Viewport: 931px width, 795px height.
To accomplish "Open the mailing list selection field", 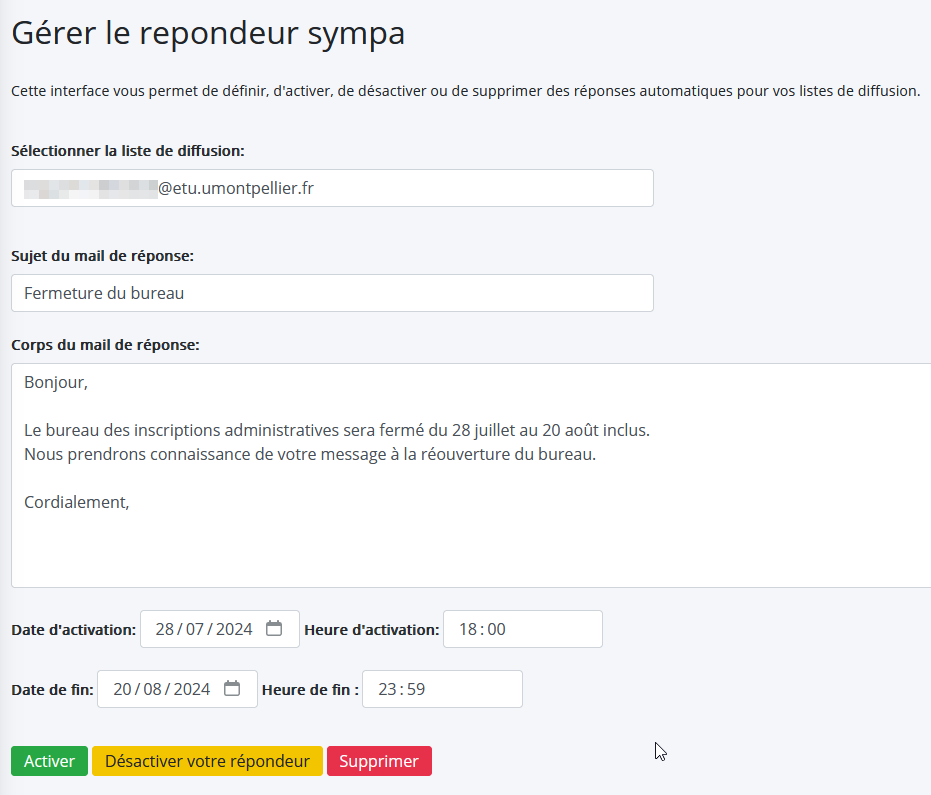I will (332, 188).
